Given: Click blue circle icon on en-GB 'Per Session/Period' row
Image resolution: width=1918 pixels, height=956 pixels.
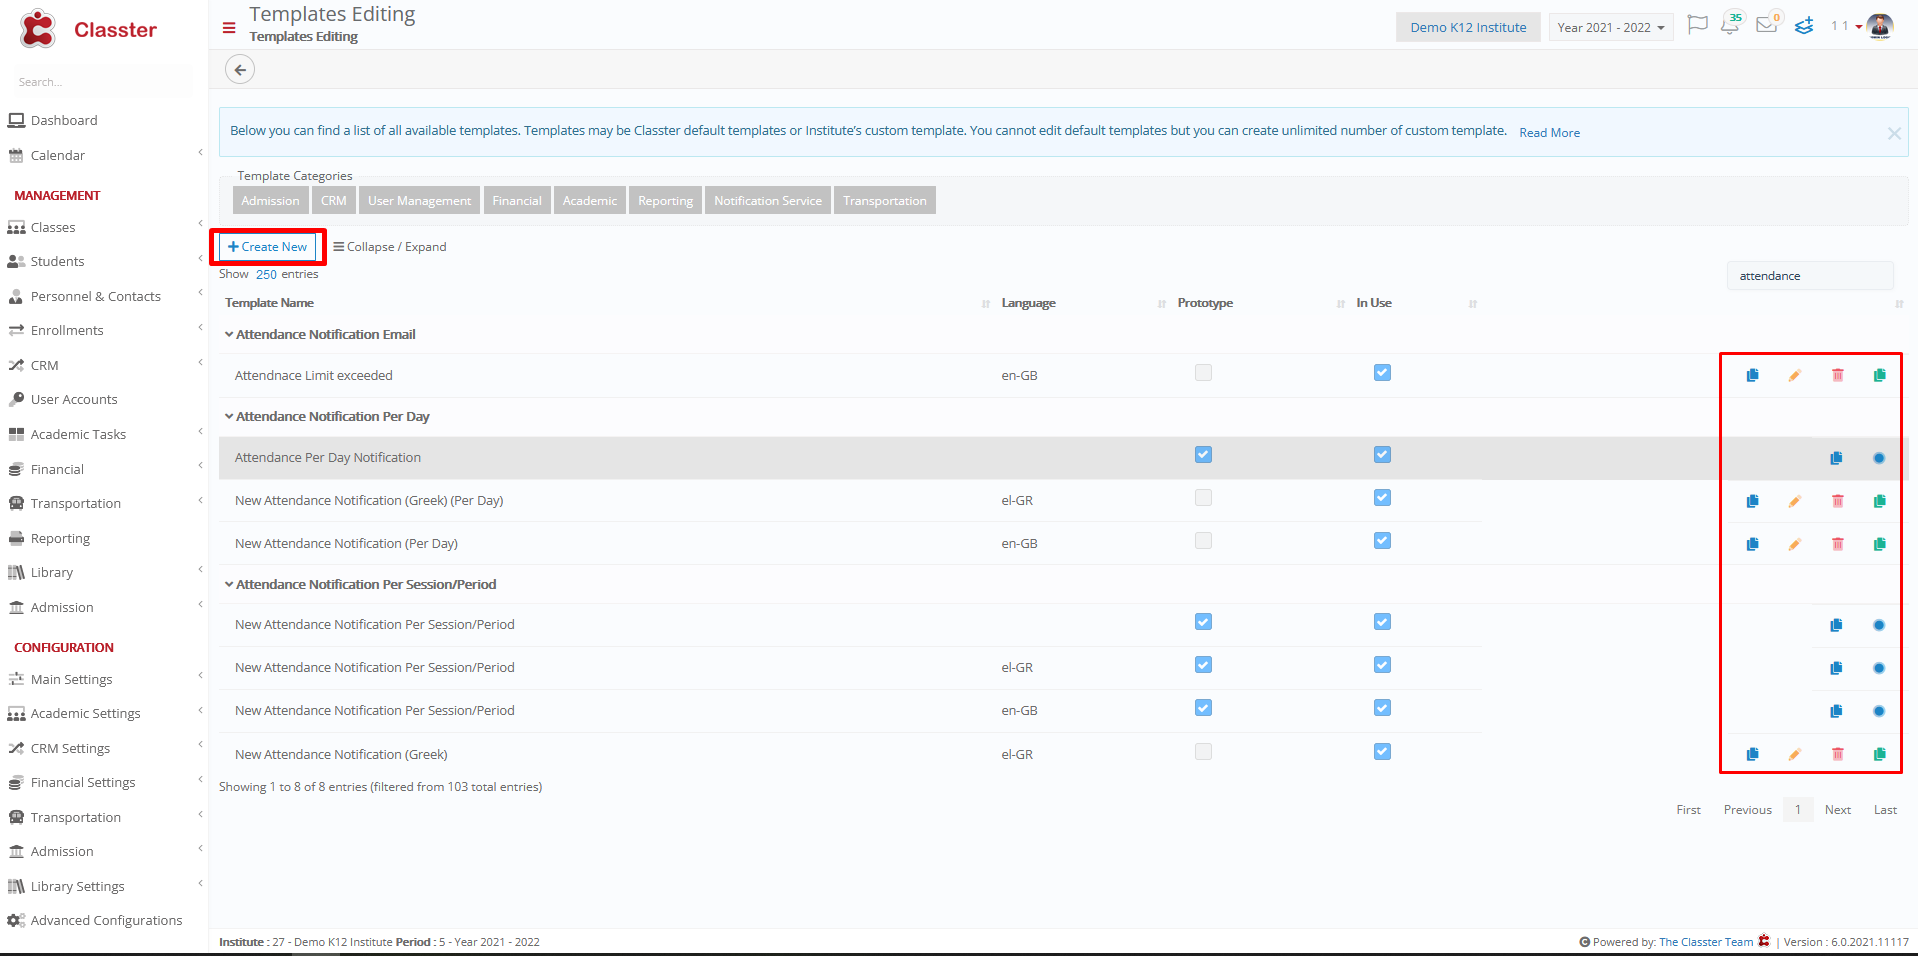Looking at the screenshot, I should pyautogui.click(x=1879, y=711).
